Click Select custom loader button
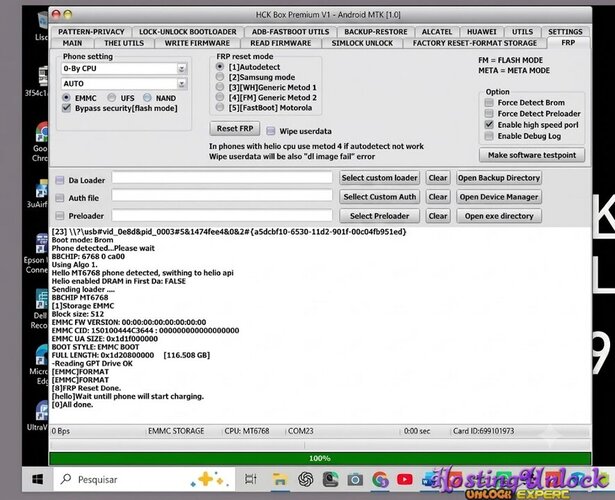615x500 pixels. pos(379,178)
